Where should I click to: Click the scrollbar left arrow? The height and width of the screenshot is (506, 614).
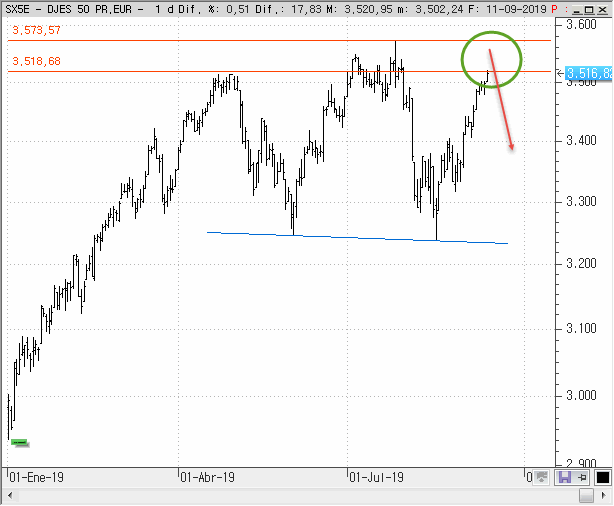[x=10, y=496]
